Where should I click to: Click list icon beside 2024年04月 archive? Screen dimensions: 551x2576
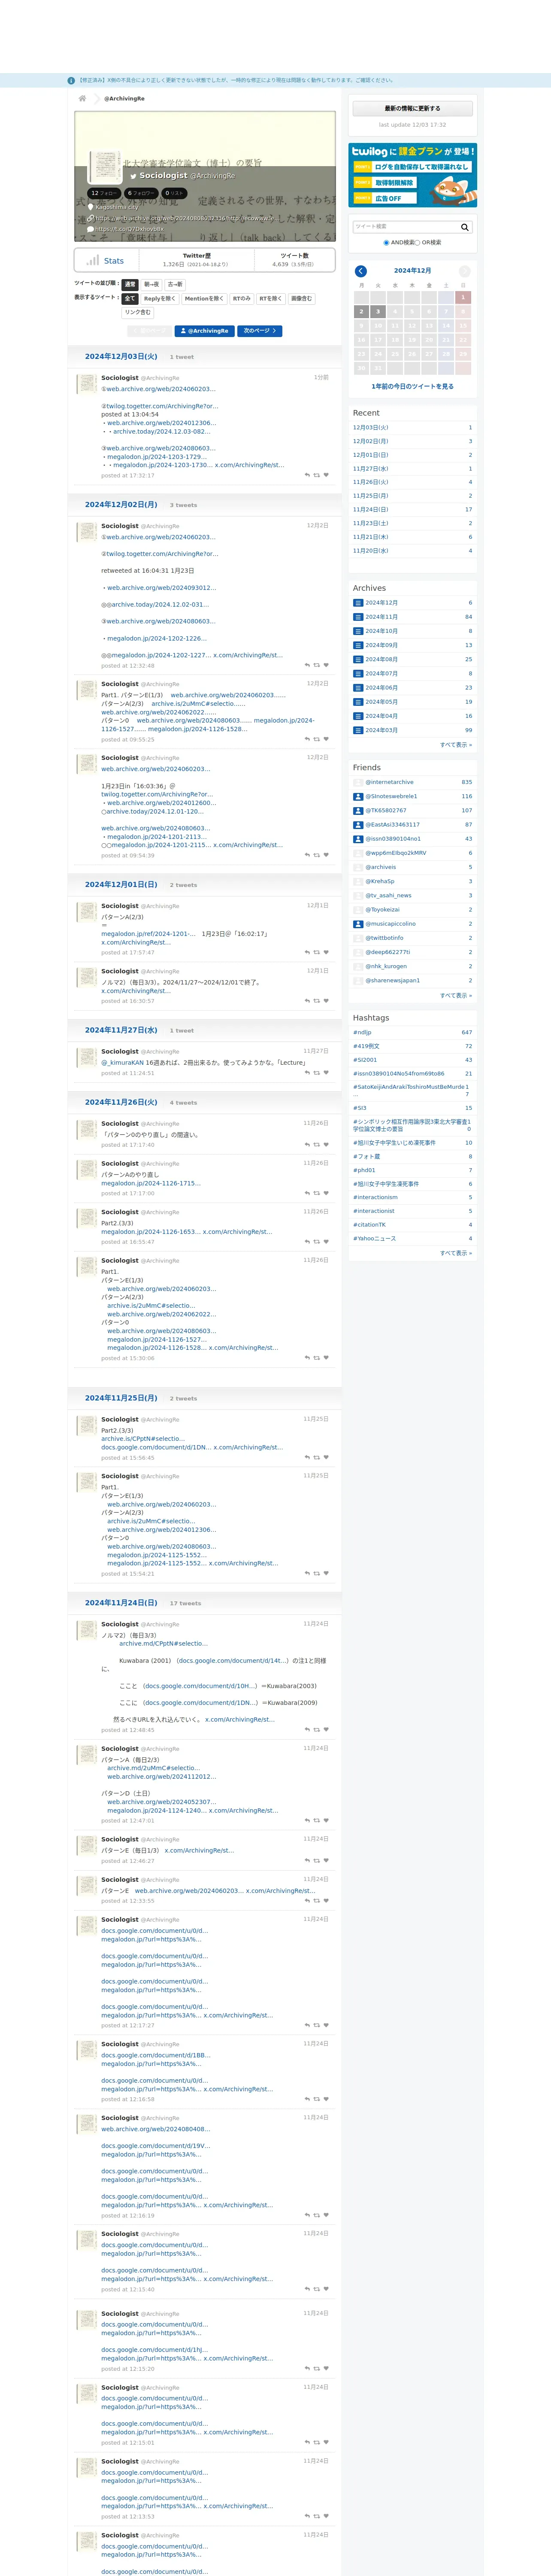(358, 716)
